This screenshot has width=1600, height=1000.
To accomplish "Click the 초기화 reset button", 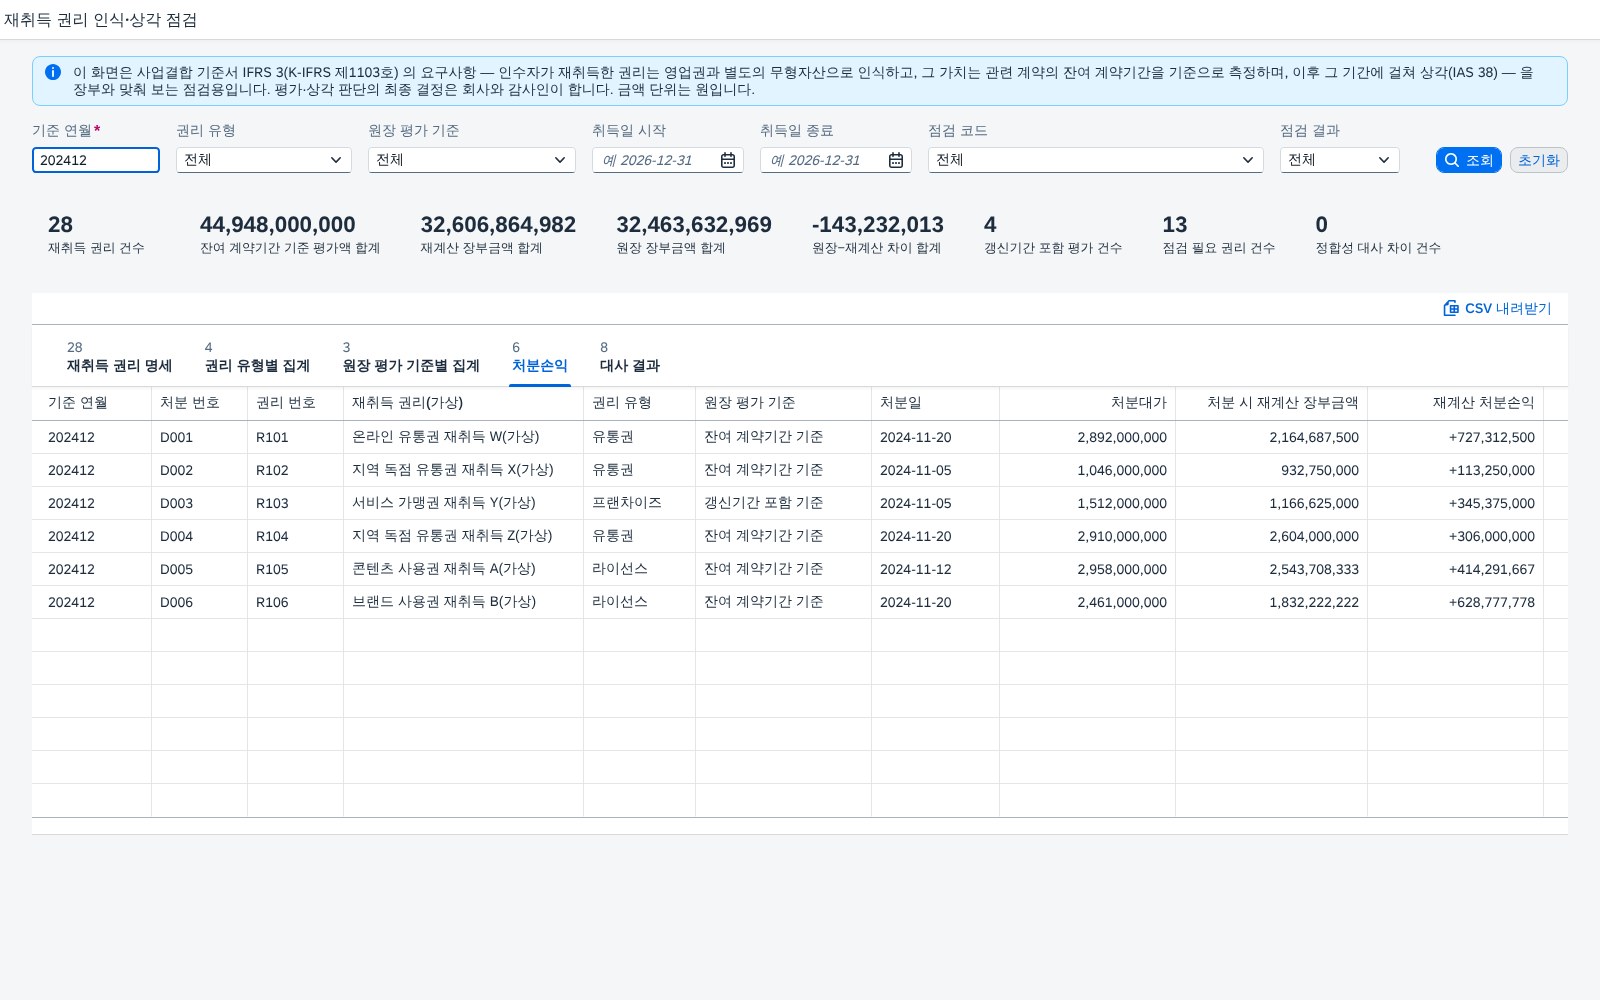I will click(1538, 160).
